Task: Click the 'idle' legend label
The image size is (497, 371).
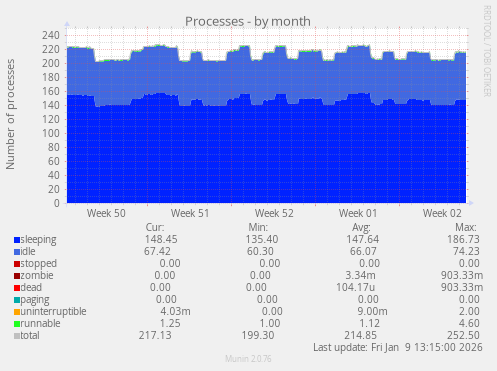Action: click(x=28, y=251)
